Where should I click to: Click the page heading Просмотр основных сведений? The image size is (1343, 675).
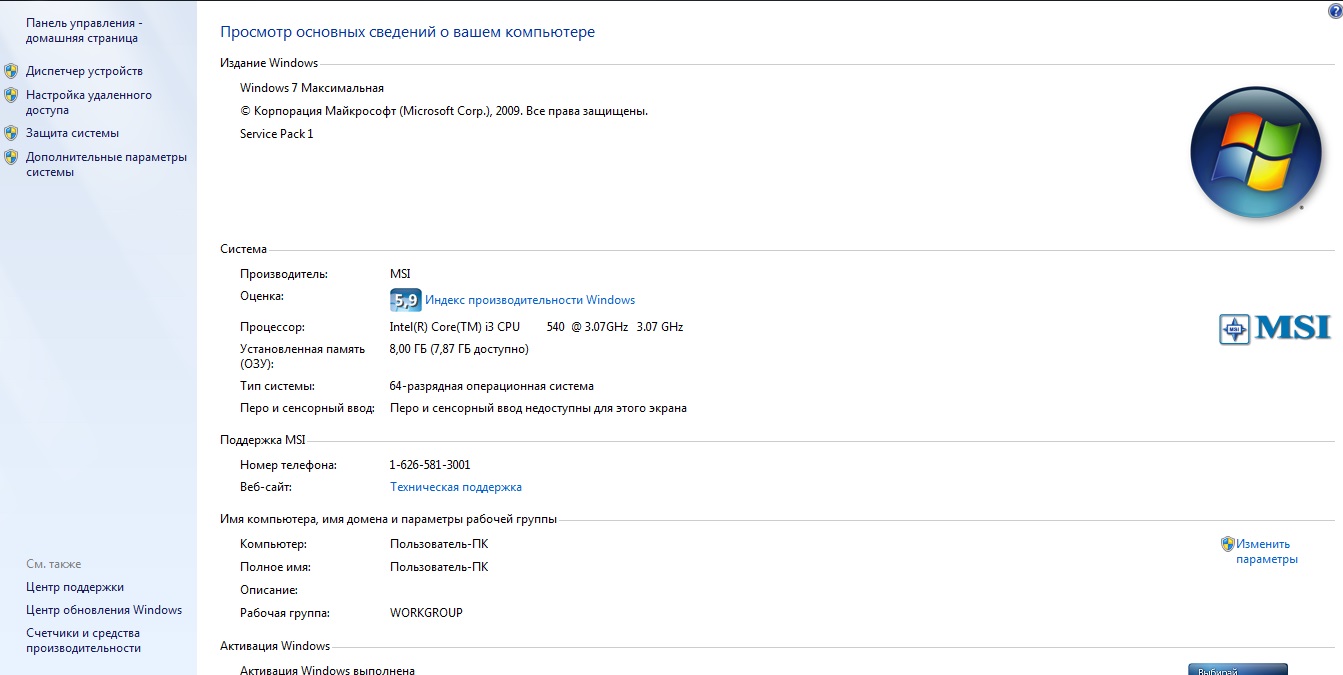(407, 32)
